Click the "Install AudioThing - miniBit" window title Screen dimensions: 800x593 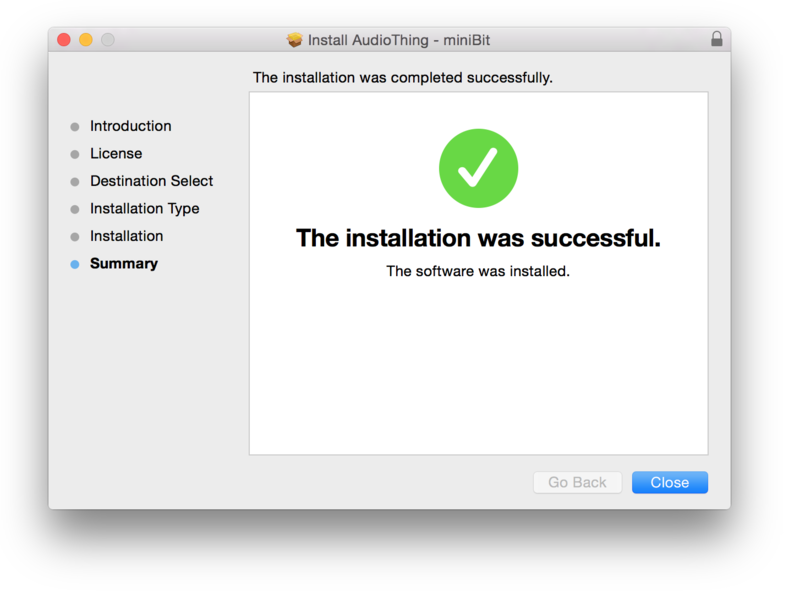[x=398, y=40]
